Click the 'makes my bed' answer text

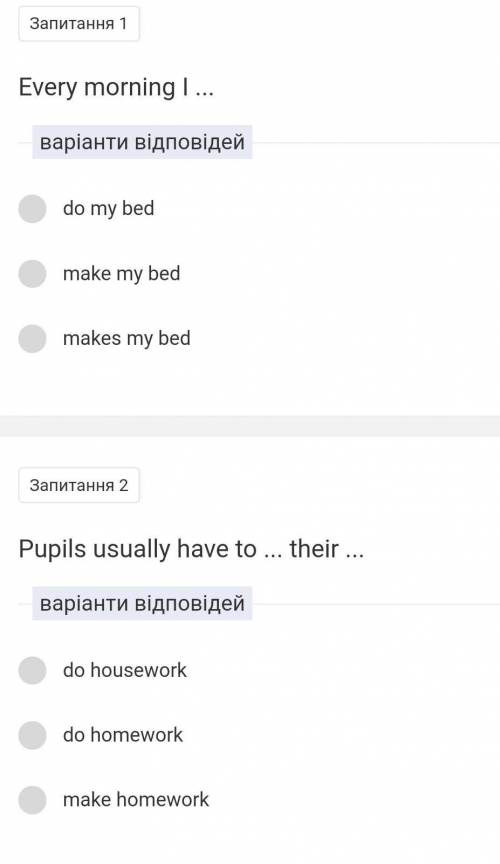coord(127,339)
